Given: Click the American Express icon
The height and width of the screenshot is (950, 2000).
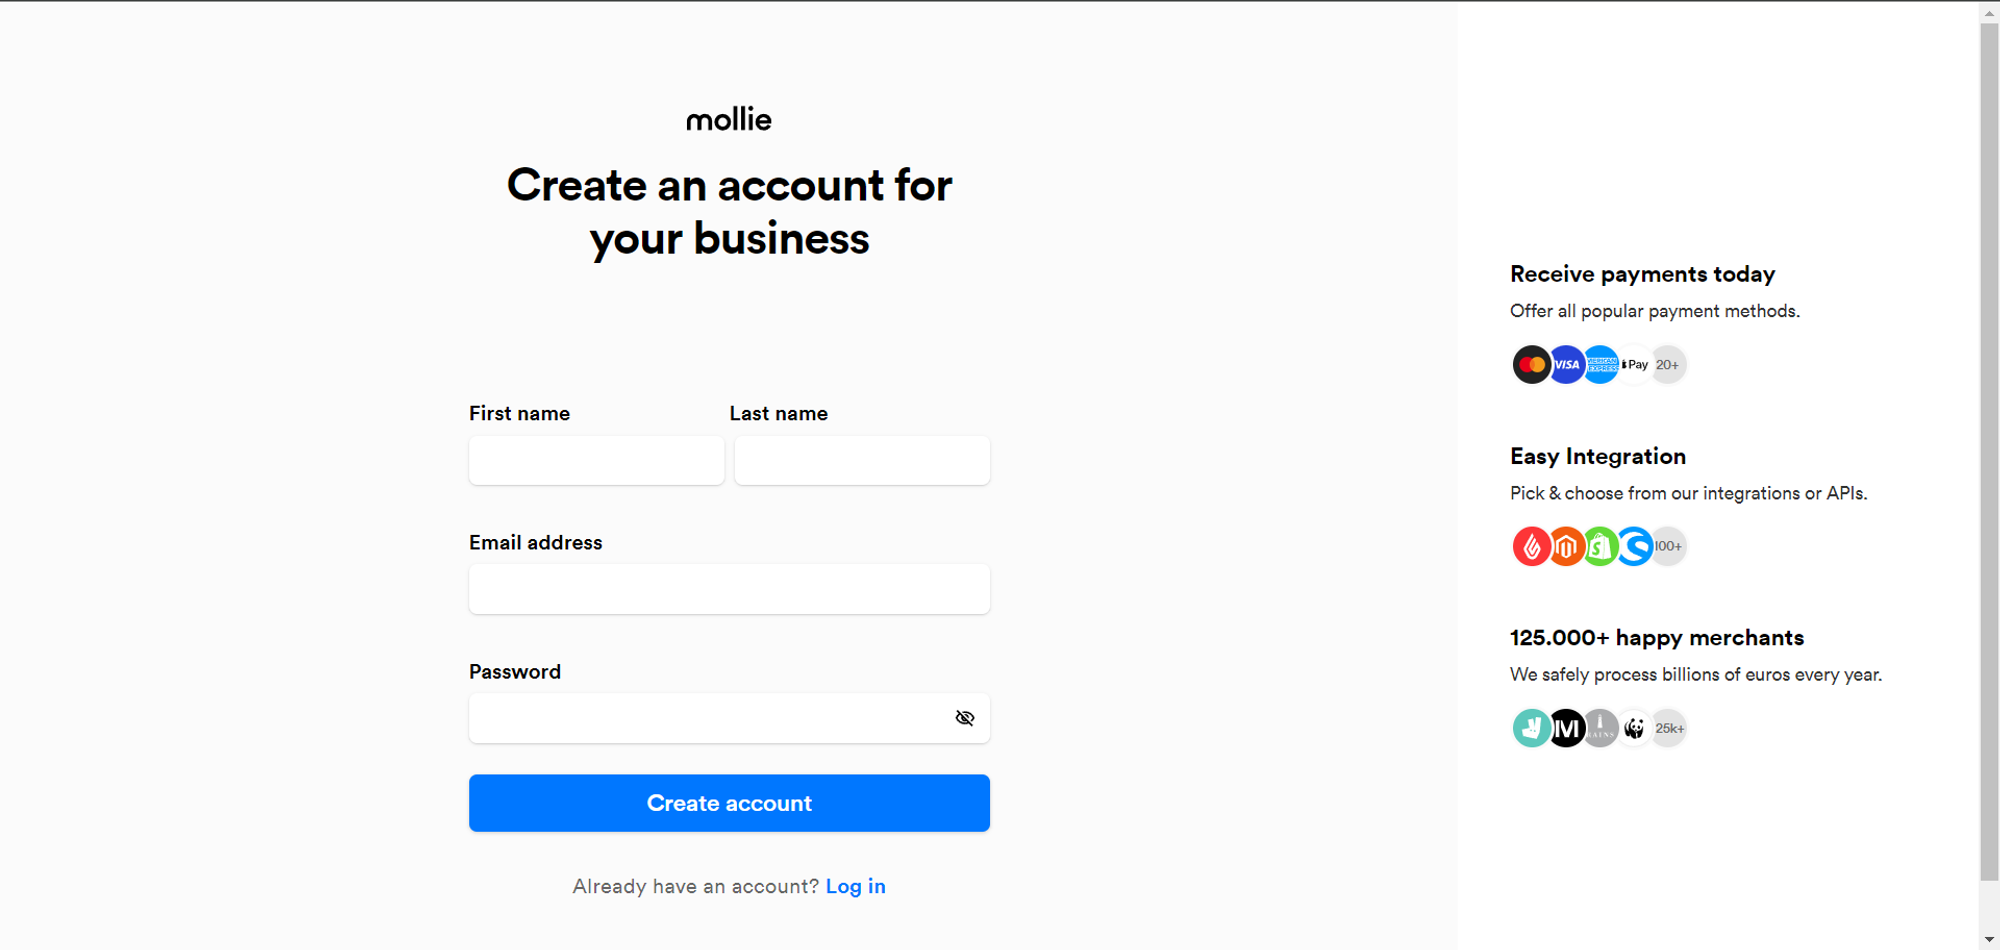Looking at the screenshot, I should tap(1600, 364).
